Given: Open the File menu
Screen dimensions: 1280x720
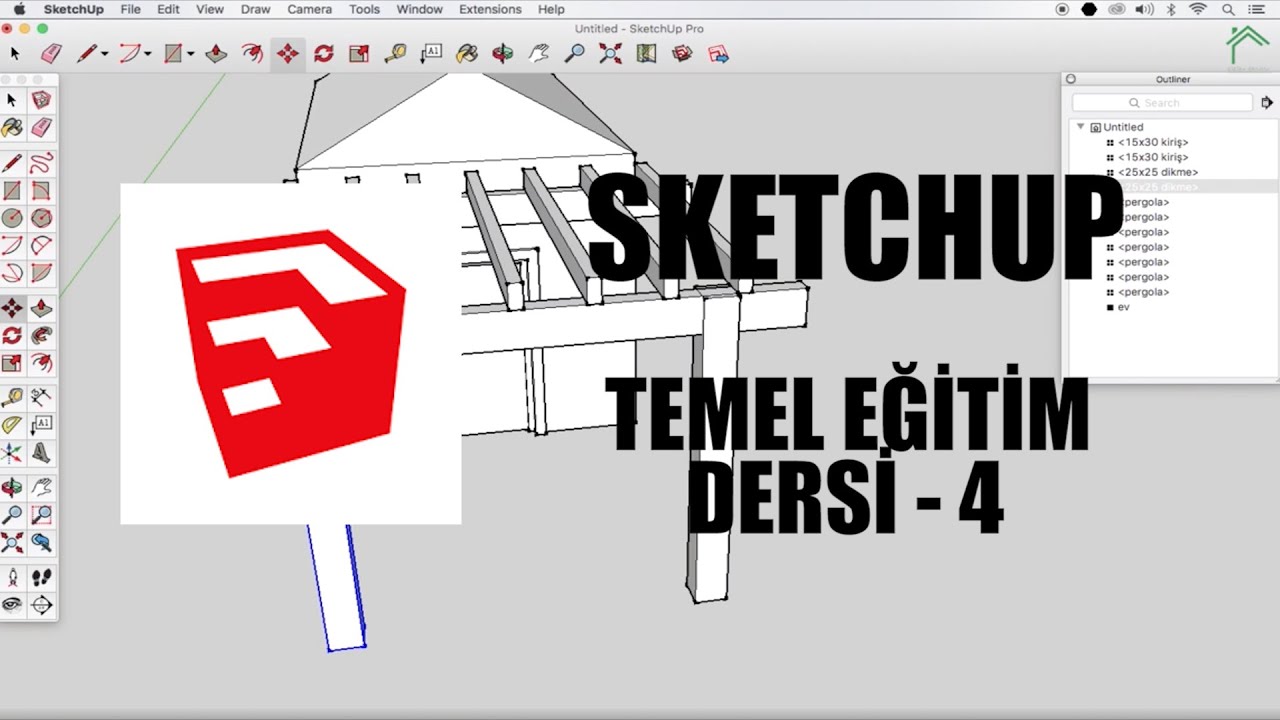Looking at the screenshot, I should point(130,9).
